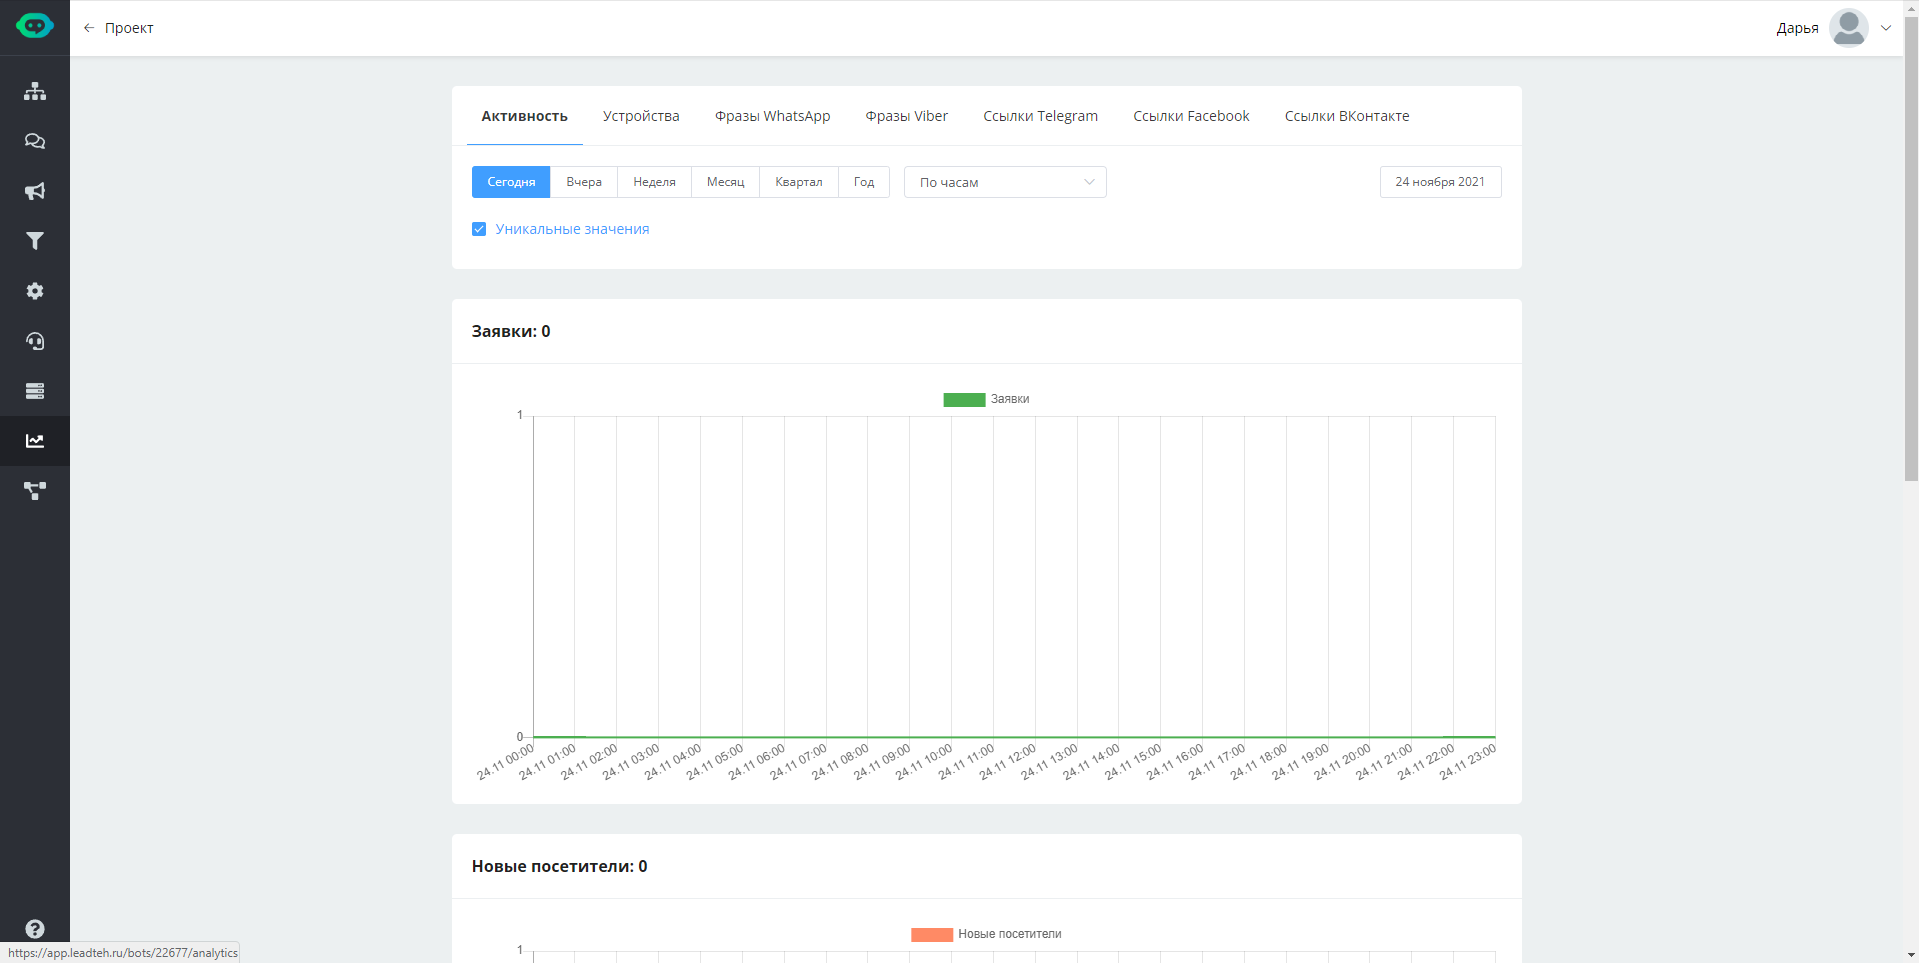Open the settings gear icon
Viewport: 1919px width, 963px height.
(x=35, y=291)
